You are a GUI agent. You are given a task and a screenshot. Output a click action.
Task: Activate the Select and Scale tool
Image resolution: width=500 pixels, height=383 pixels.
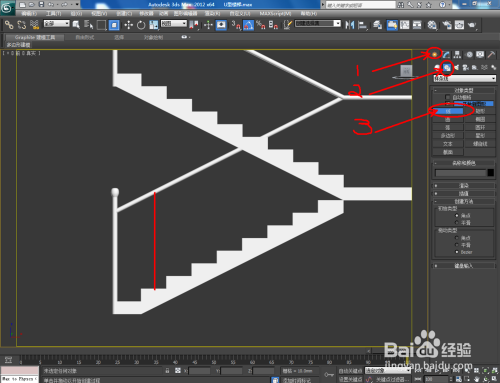(154, 25)
